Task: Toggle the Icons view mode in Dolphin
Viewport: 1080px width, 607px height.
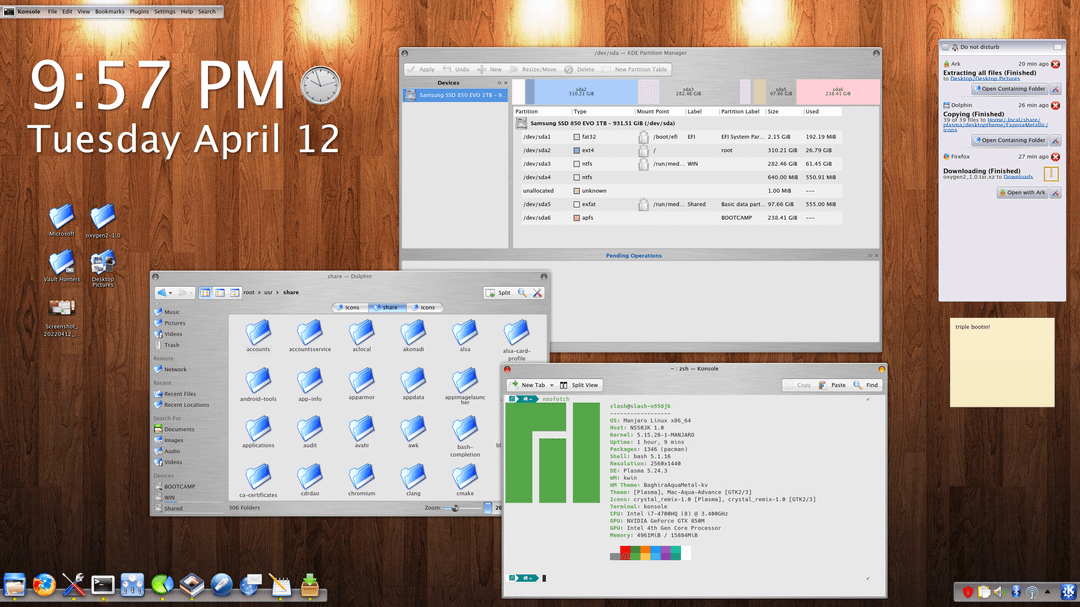Action: [x=207, y=292]
